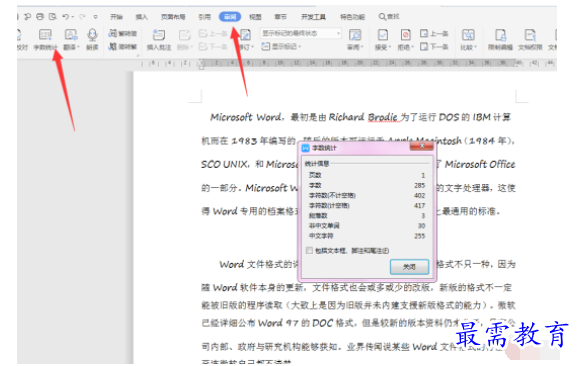
Task: Click the 修订 track changes icon
Action: coord(245,35)
